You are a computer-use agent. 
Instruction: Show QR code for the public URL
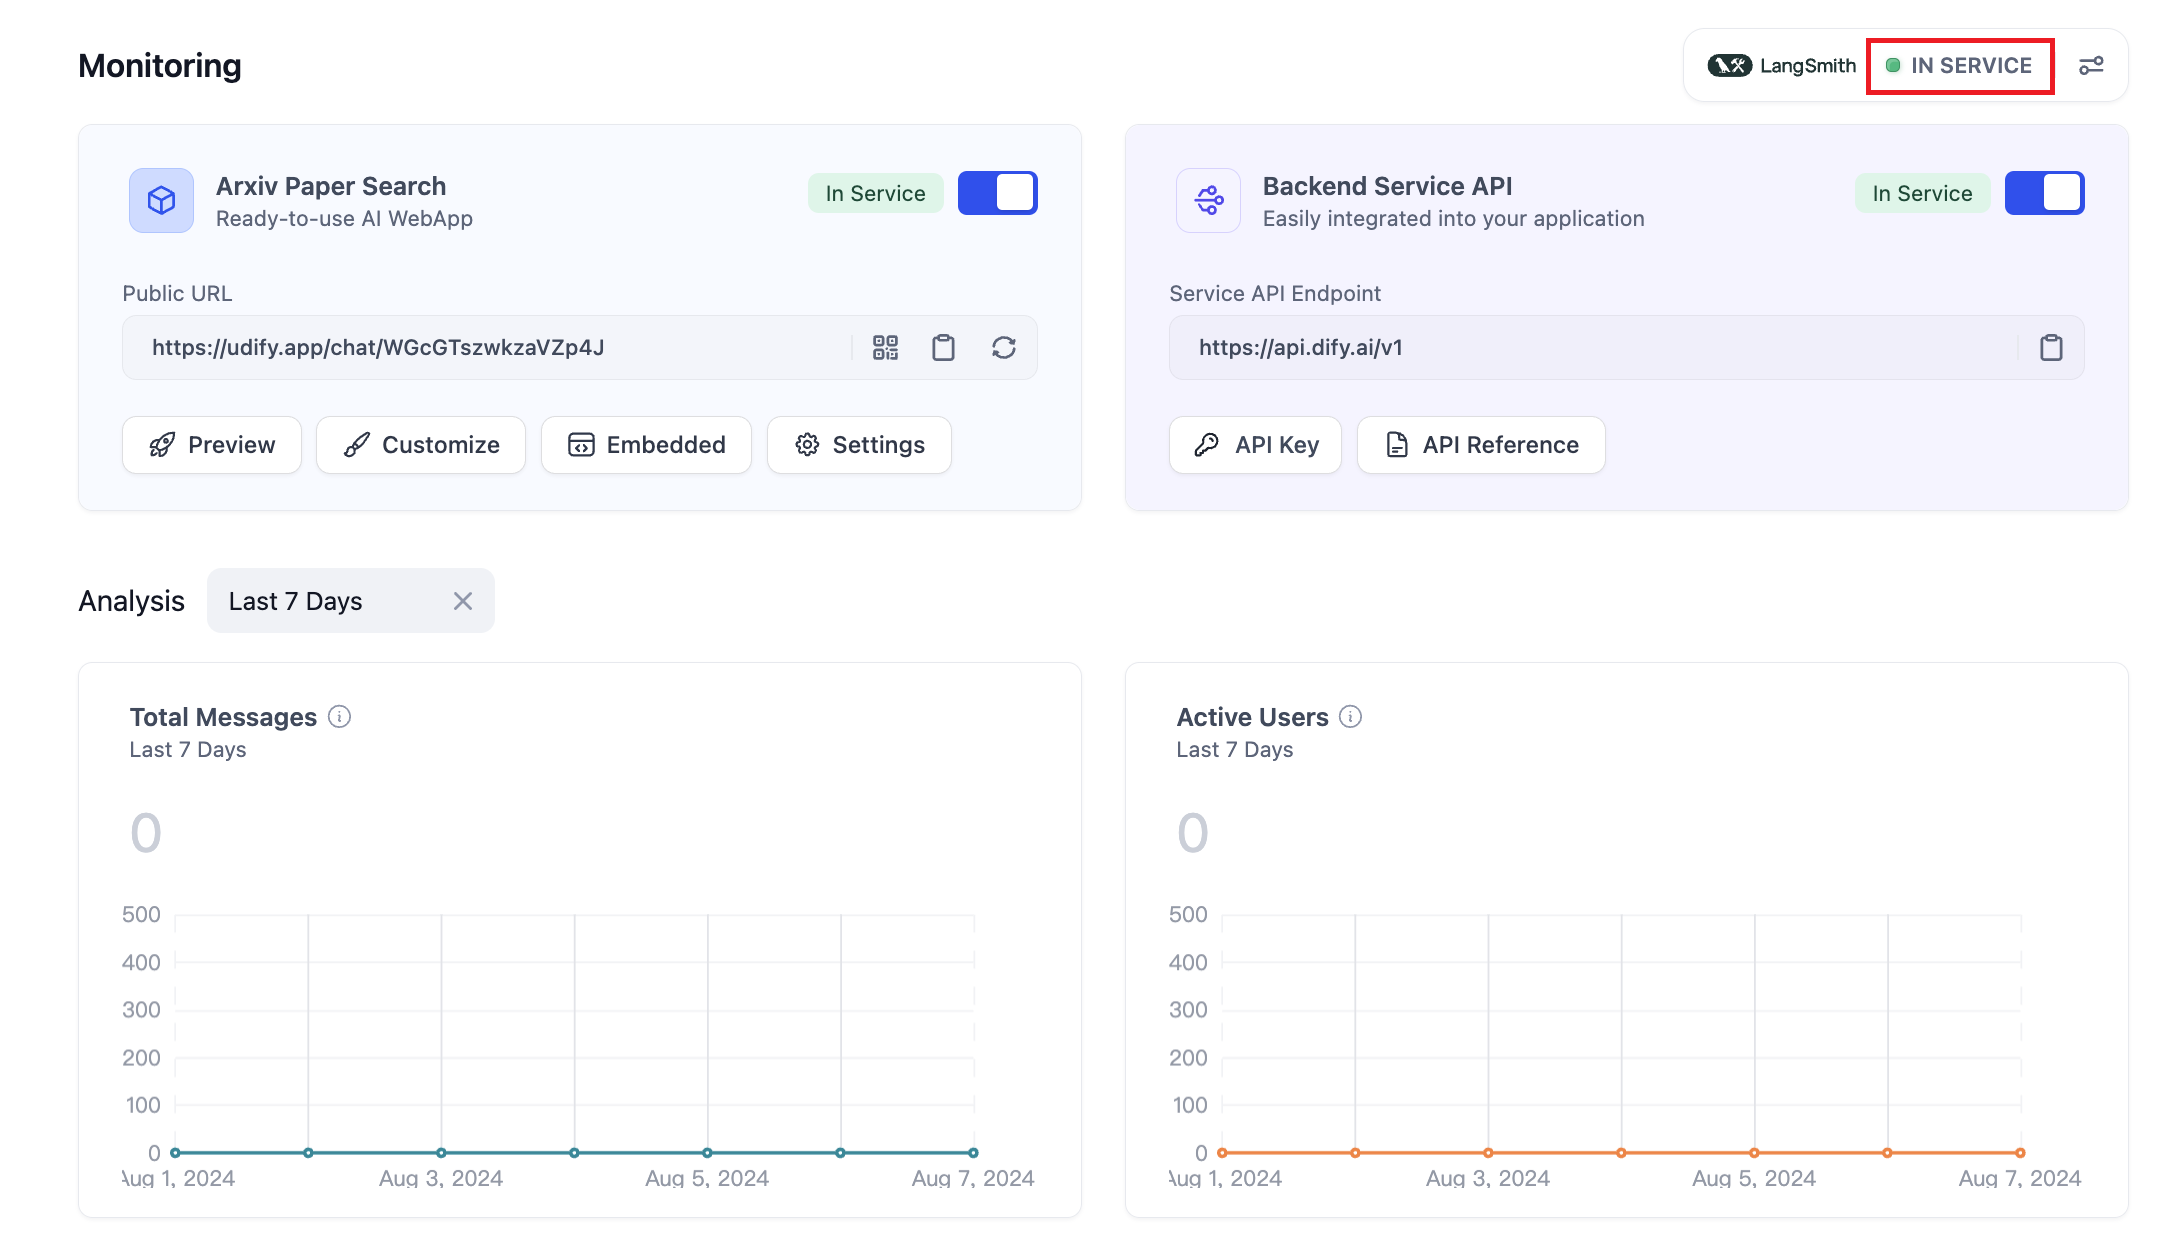[x=885, y=347]
